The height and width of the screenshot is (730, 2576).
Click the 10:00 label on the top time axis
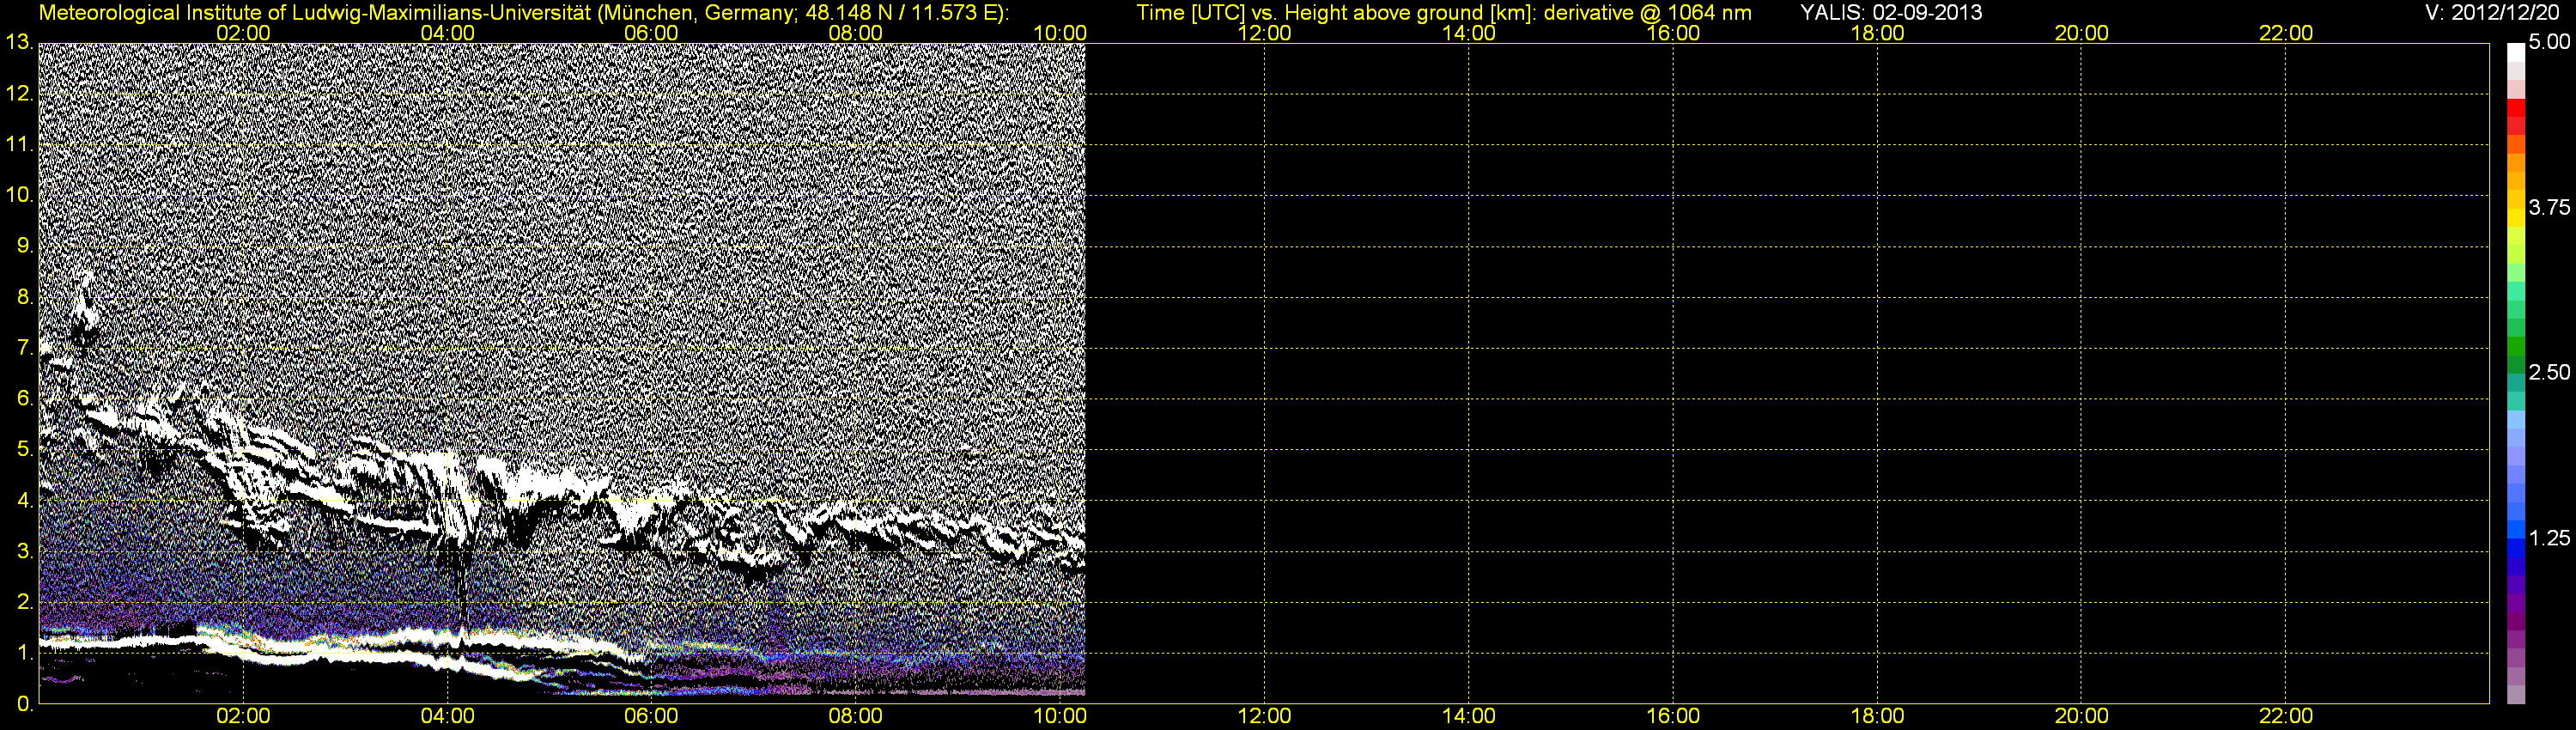tap(1060, 33)
